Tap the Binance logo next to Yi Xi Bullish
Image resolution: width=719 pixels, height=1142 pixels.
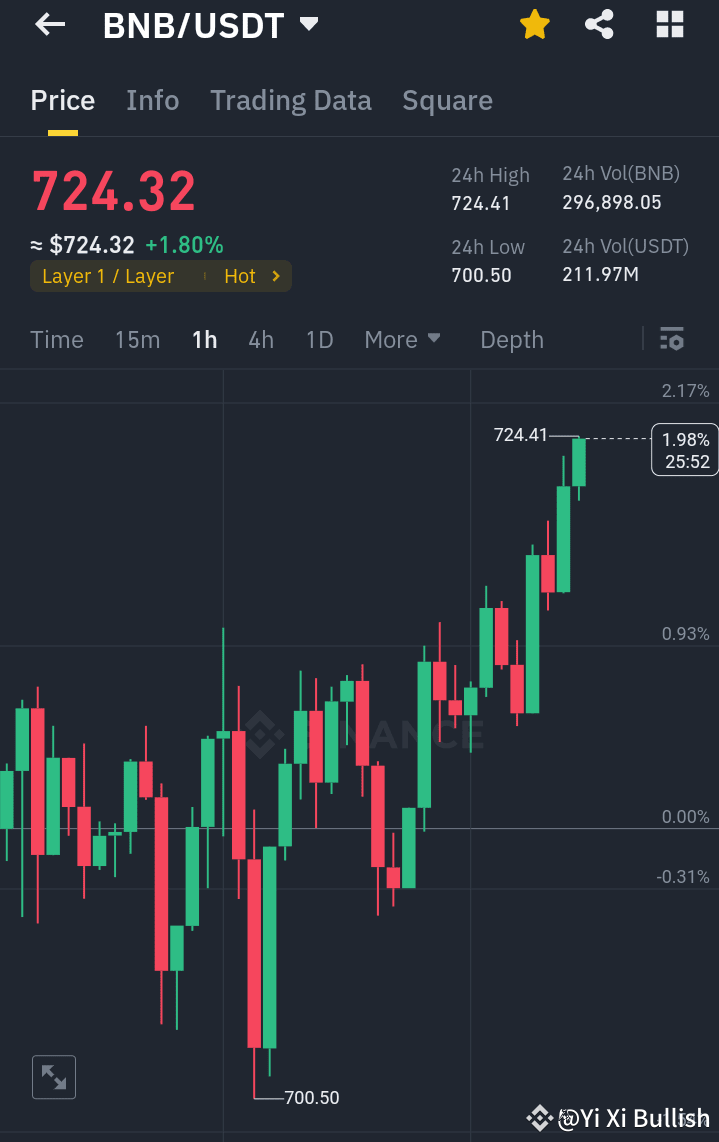[x=540, y=1118]
